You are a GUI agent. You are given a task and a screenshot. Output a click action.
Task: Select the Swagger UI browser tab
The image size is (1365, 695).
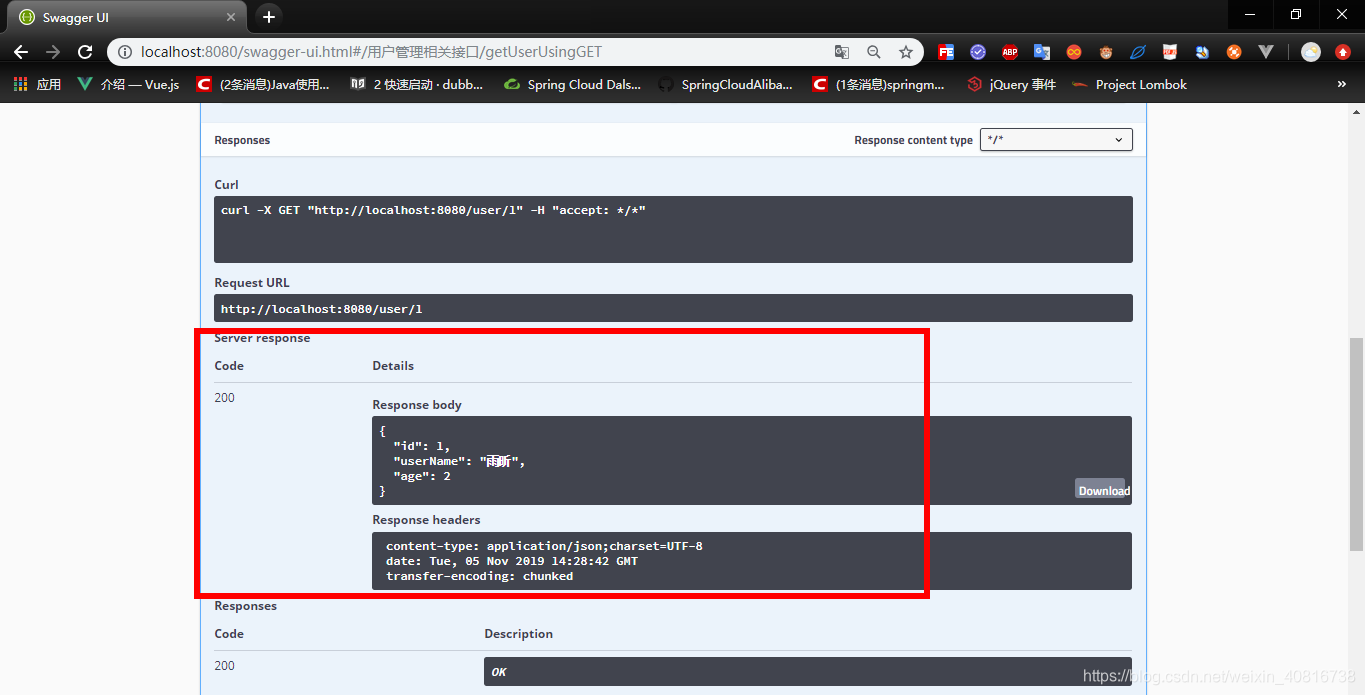click(125, 18)
